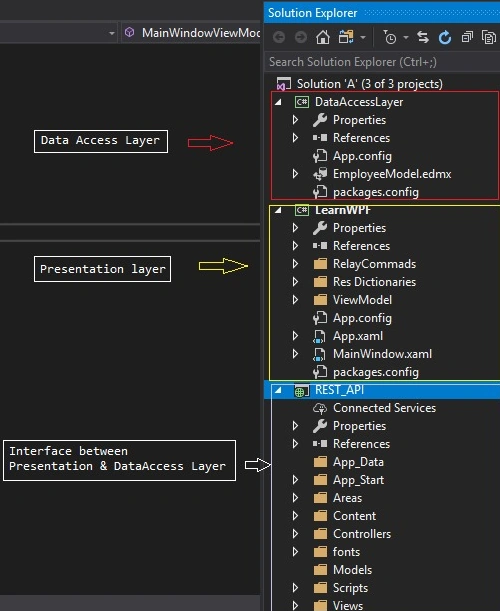Select App.config under DataAccessLayer project
Image resolution: width=500 pixels, height=611 pixels.
point(362,156)
